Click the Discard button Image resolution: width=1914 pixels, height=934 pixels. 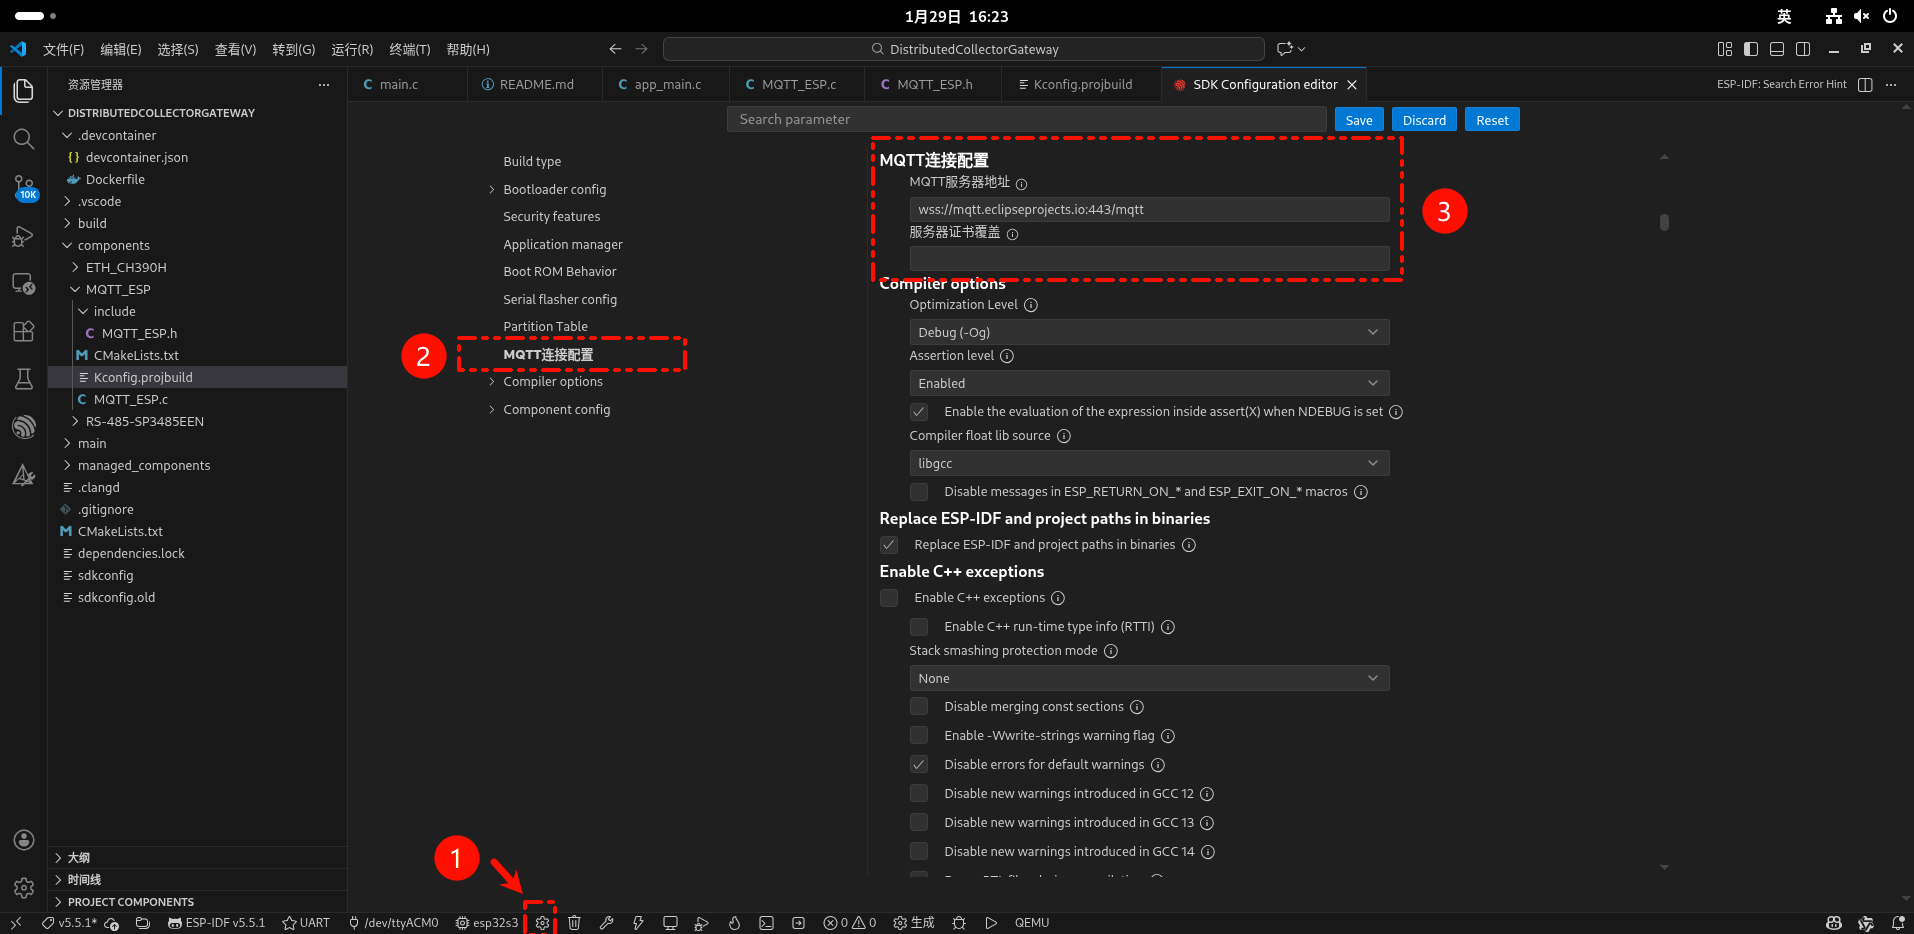(x=1423, y=120)
